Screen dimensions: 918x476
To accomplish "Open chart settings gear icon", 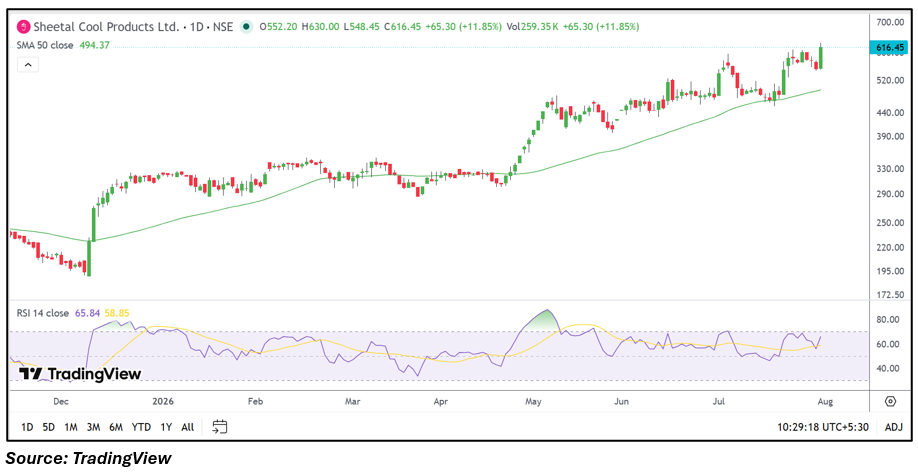I will pyautogui.click(x=890, y=401).
